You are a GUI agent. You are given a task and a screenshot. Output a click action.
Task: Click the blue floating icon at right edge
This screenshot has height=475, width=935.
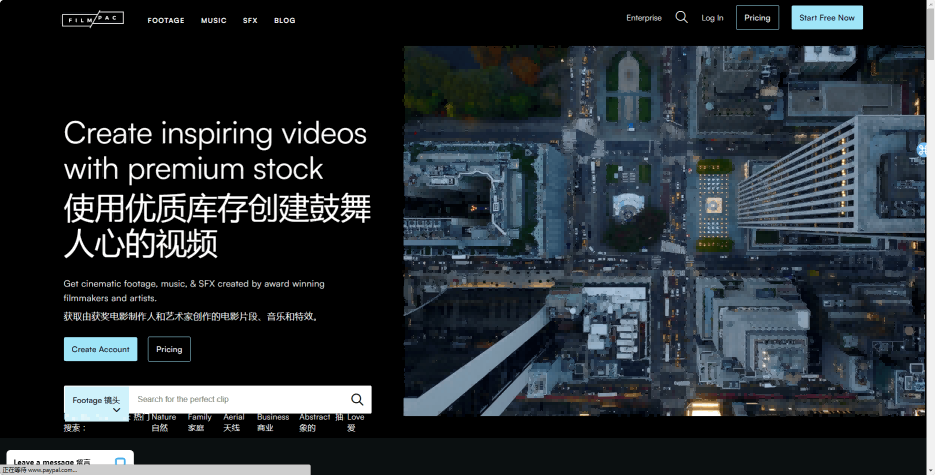pos(923,150)
